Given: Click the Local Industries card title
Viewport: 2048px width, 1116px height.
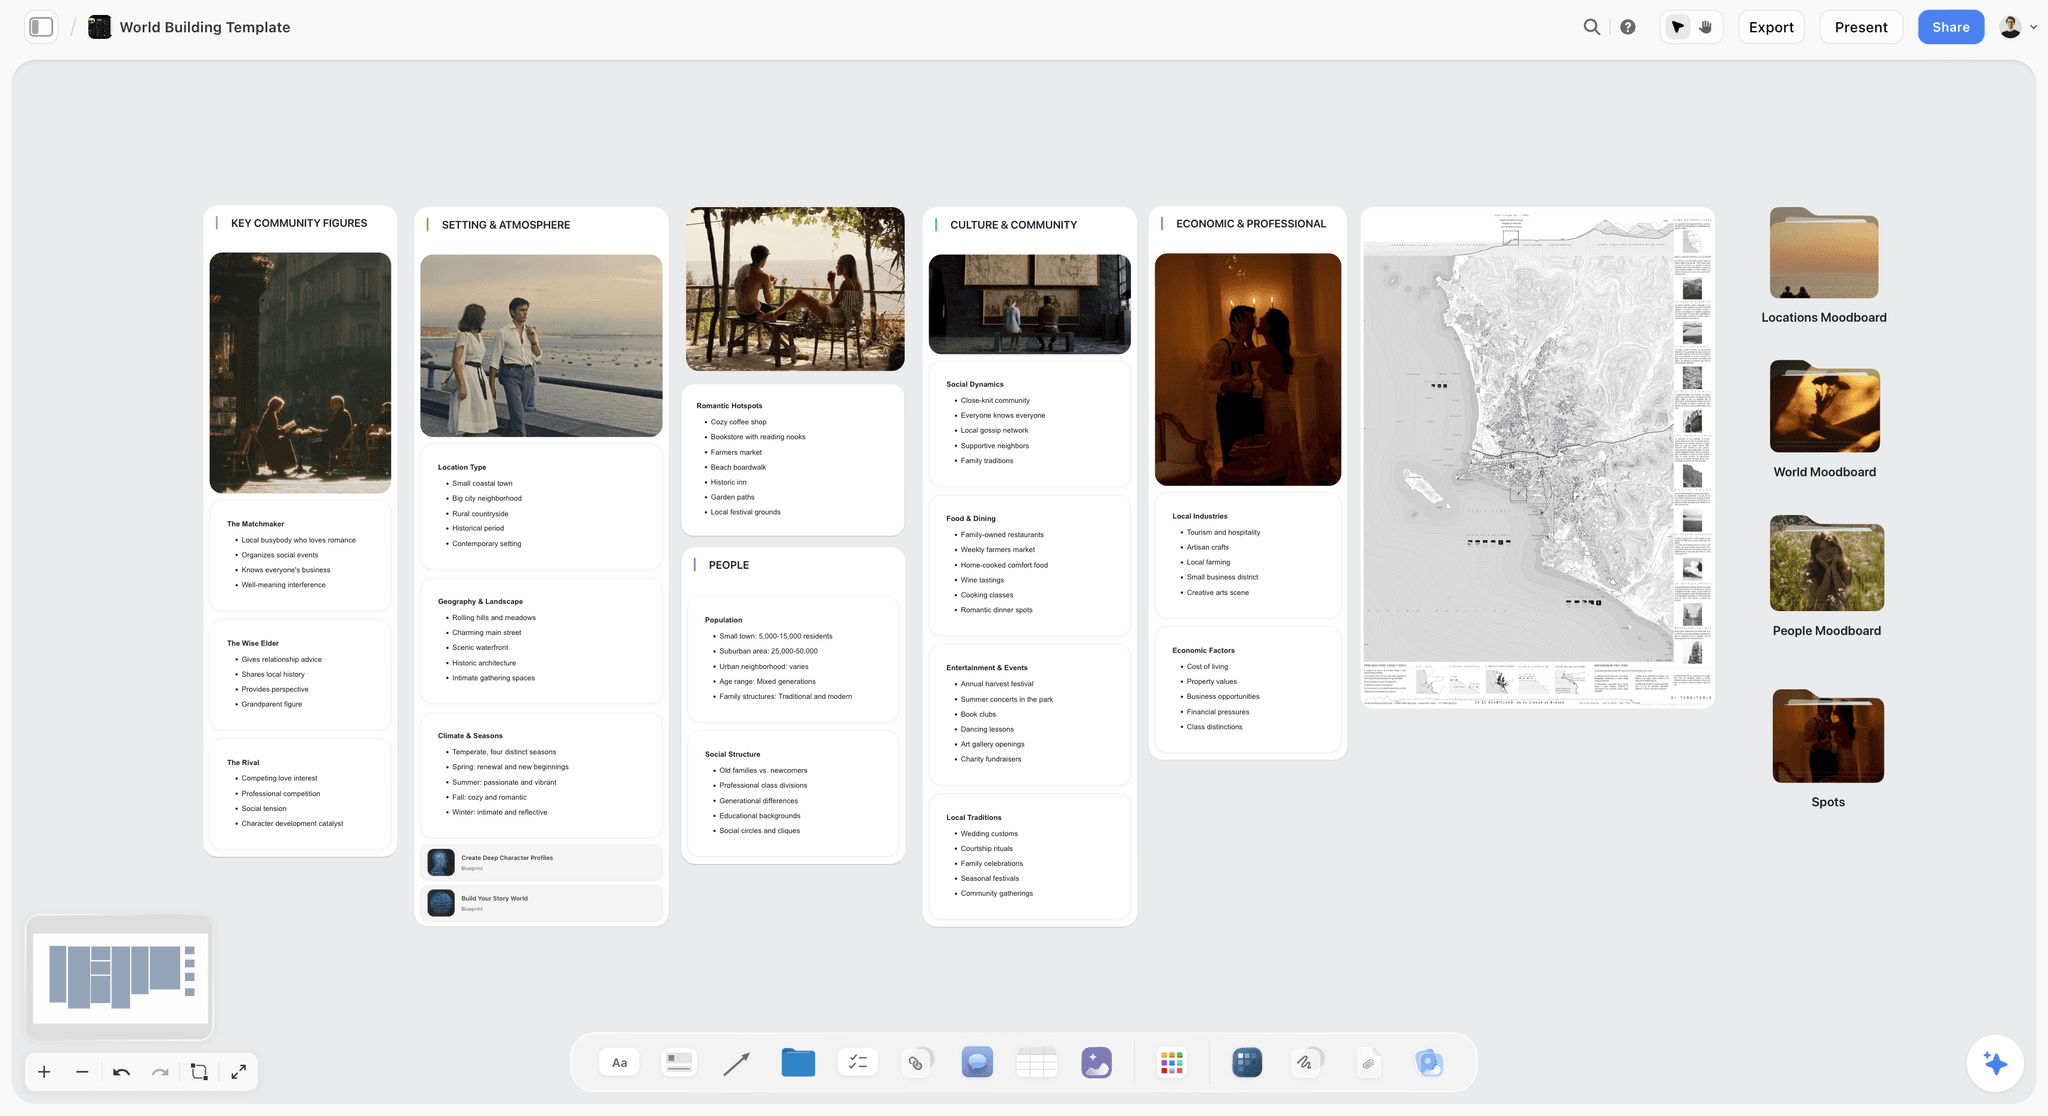Looking at the screenshot, I should coord(1200,516).
